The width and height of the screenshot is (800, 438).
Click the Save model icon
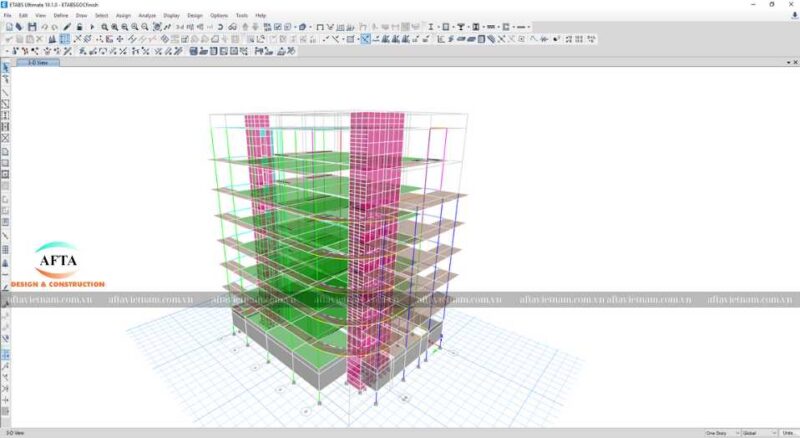pyautogui.click(x=32, y=27)
